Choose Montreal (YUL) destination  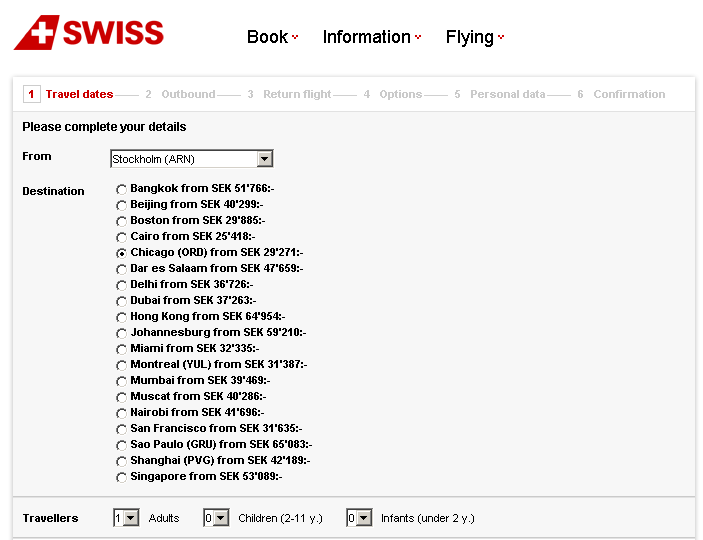(122, 365)
